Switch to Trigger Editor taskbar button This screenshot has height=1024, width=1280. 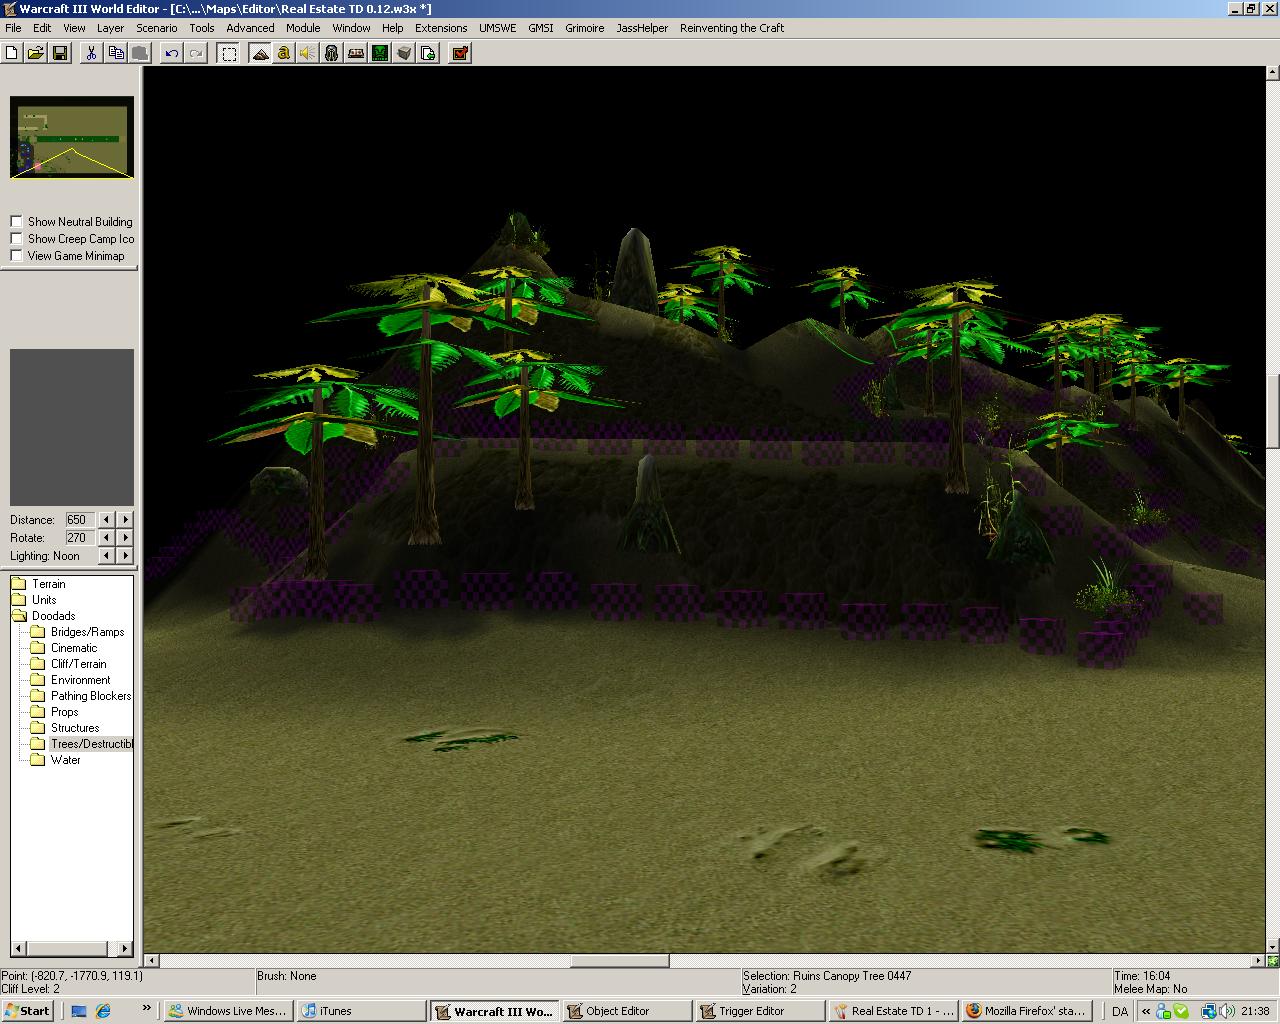coord(758,1011)
